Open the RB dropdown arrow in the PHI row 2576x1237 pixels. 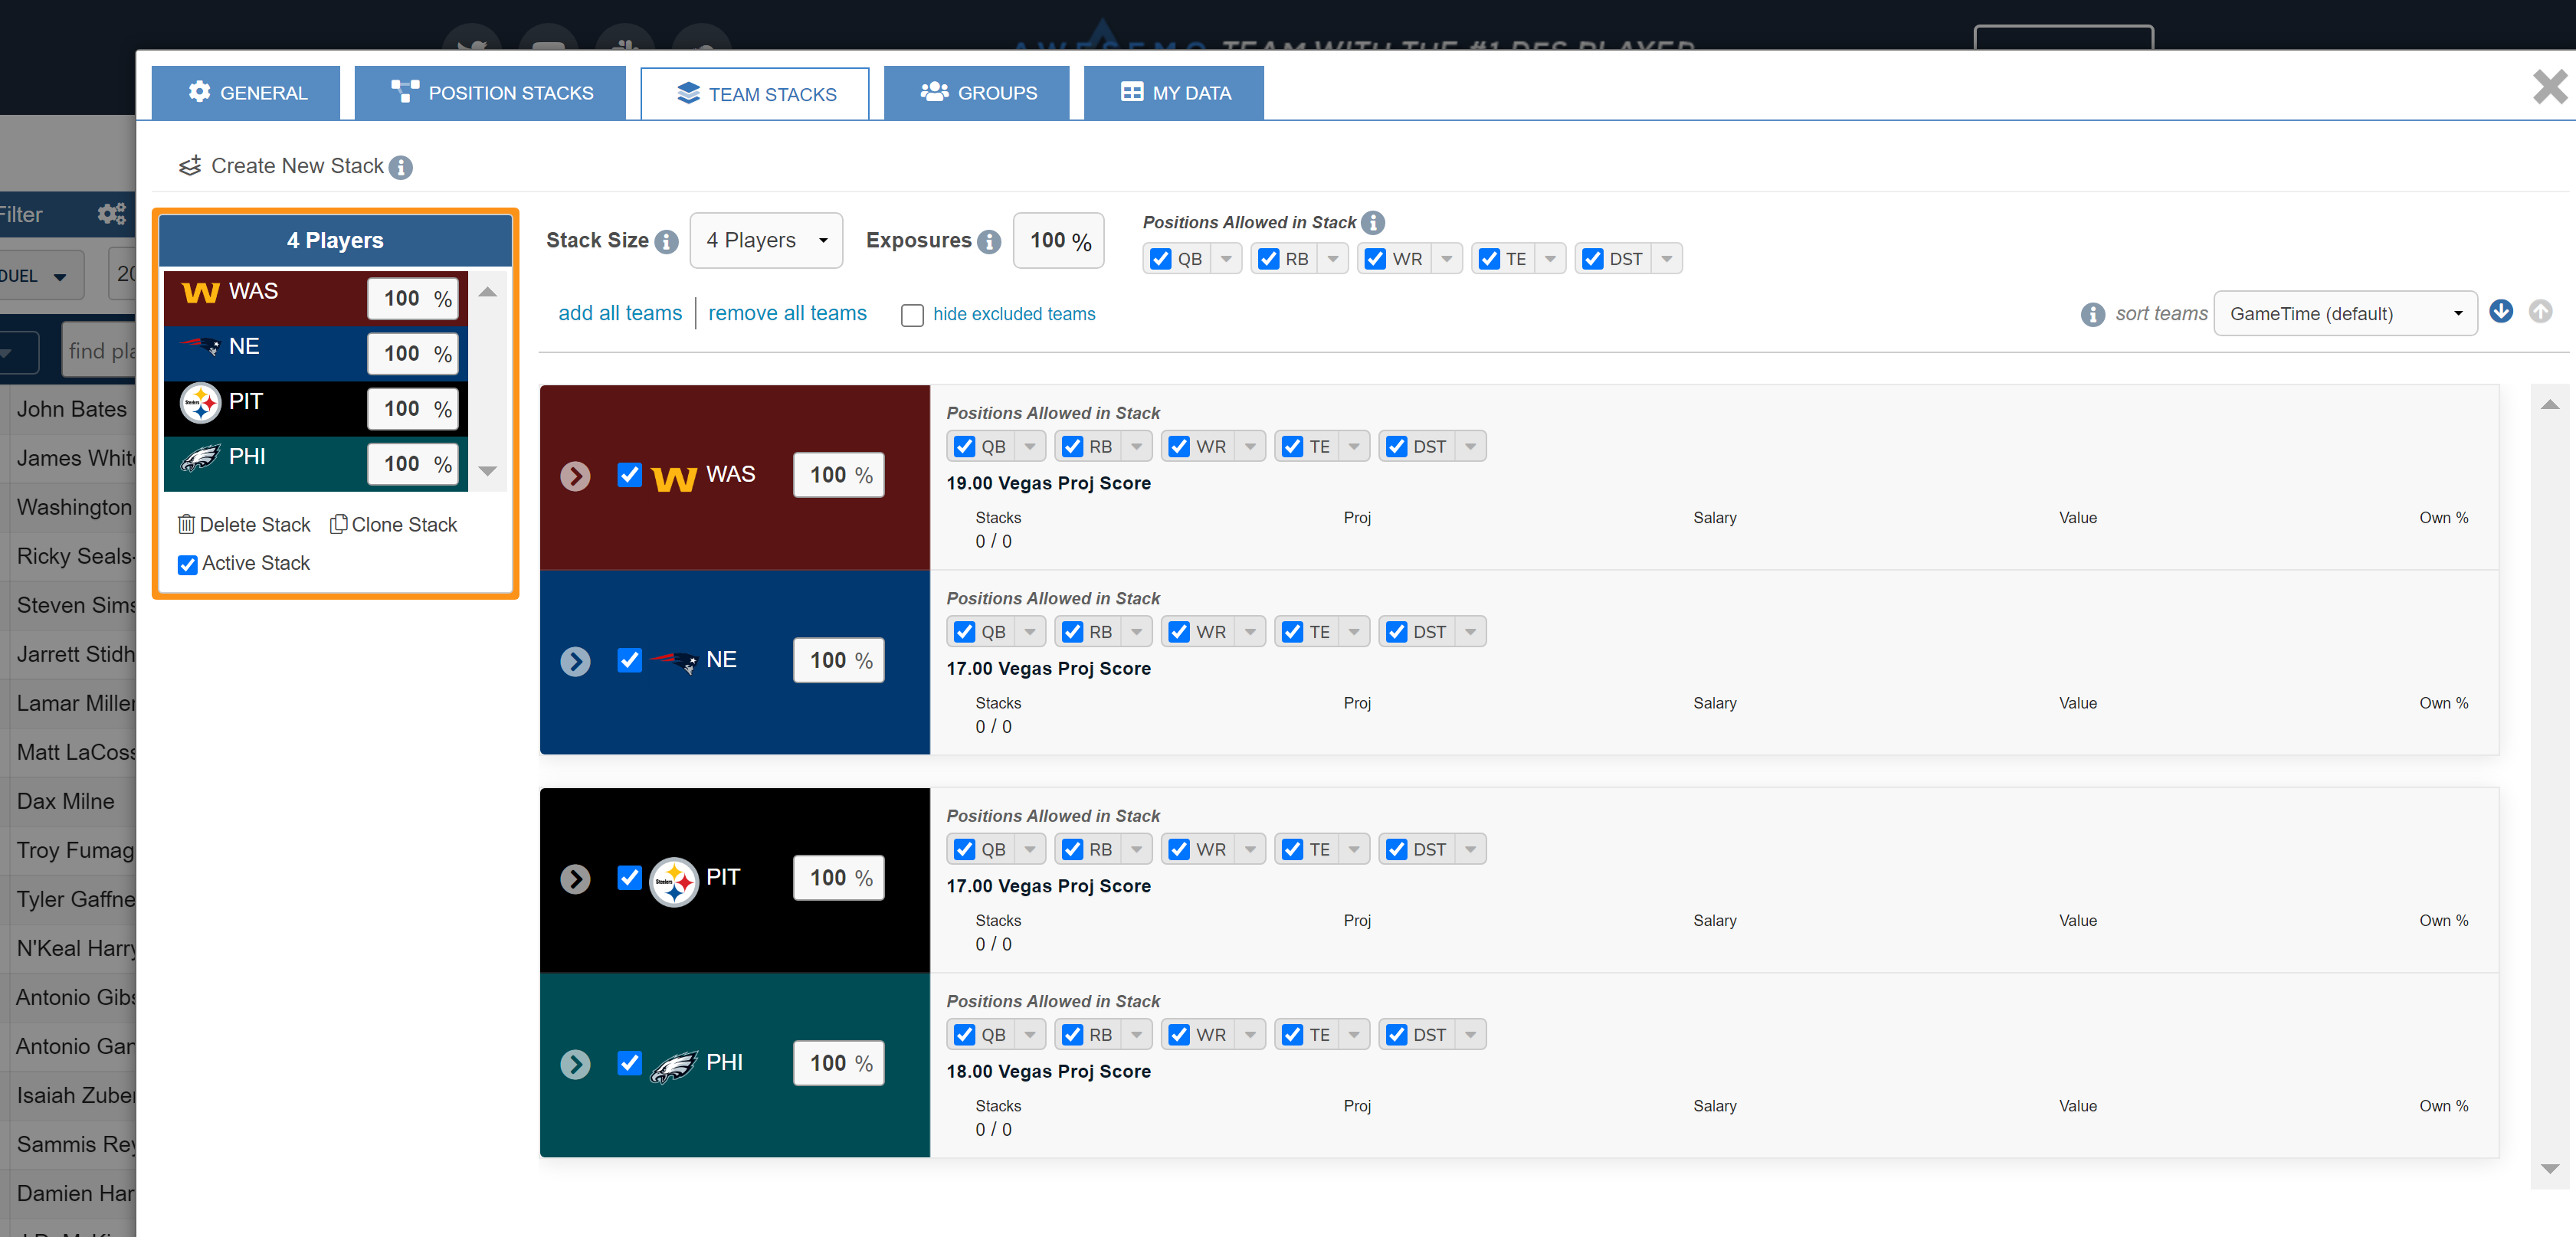click(1136, 1035)
